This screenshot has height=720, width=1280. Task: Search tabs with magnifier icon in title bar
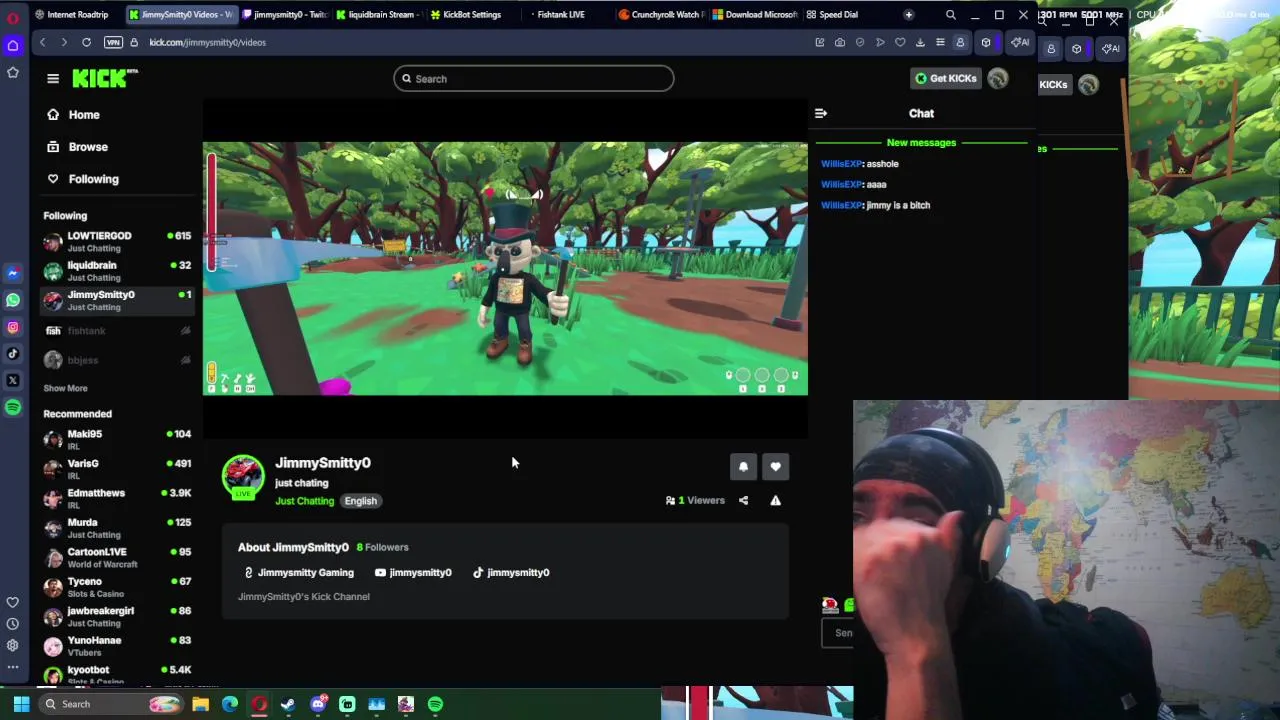click(x=951, y=15)
